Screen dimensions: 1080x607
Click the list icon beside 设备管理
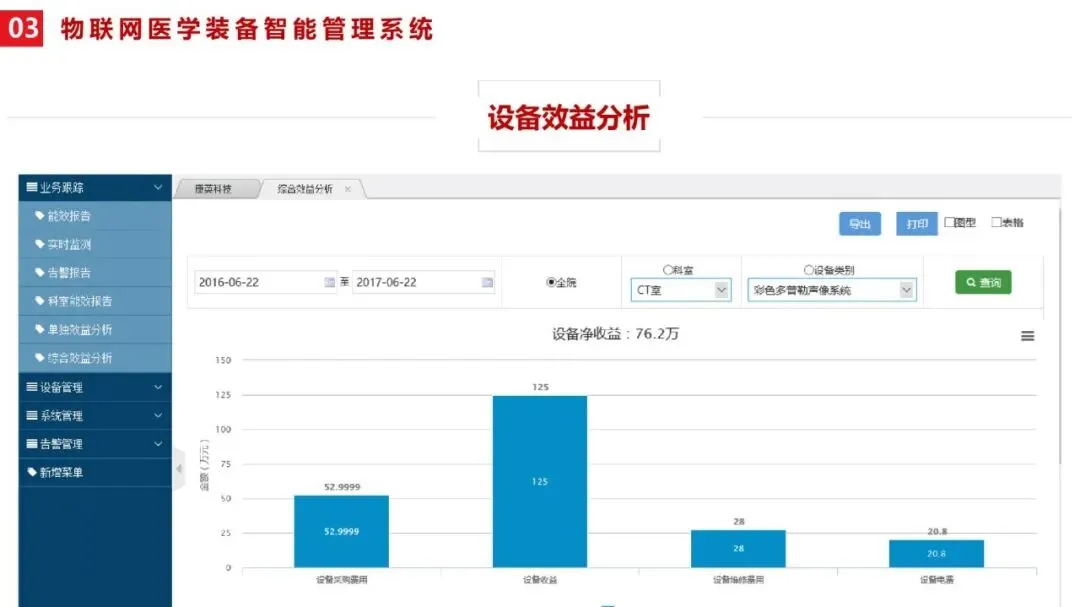[32, 387]
